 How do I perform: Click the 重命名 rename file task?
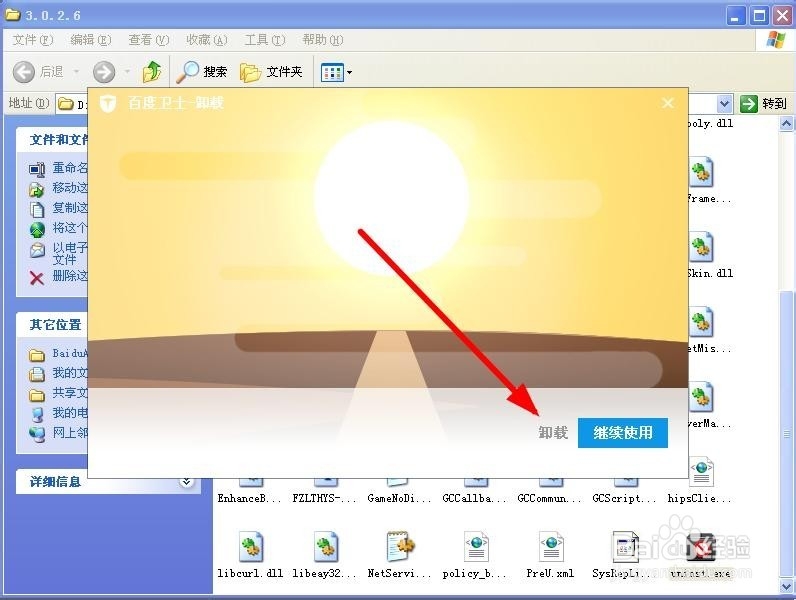(70, 168)
